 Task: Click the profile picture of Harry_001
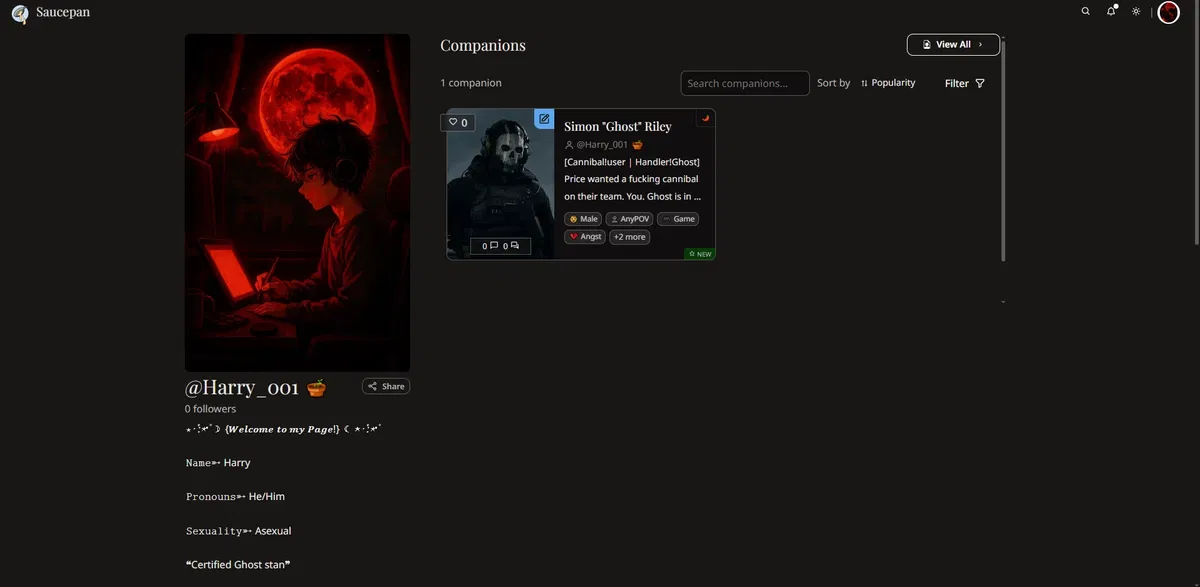coord(297,203)
